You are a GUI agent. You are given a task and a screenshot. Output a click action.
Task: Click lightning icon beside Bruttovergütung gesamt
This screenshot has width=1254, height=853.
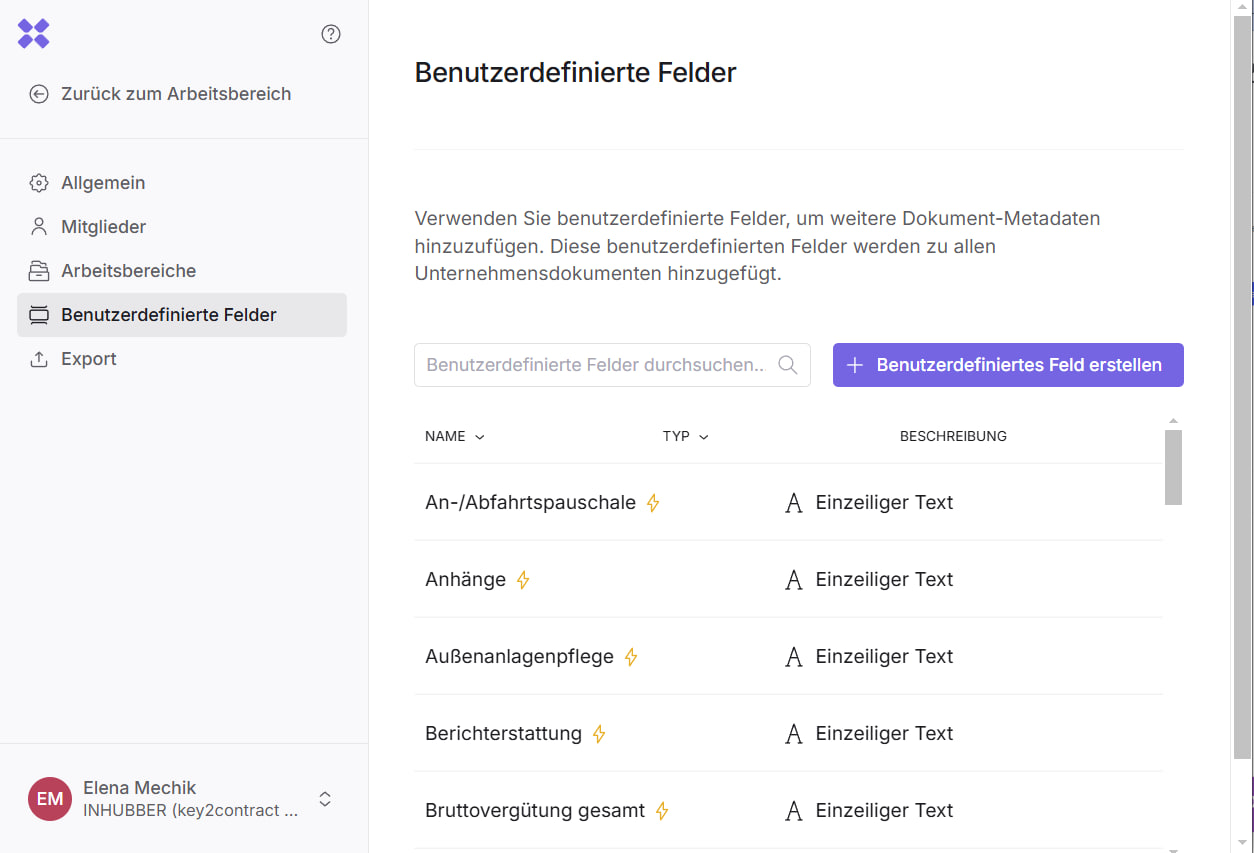click(x=662, y=811)
